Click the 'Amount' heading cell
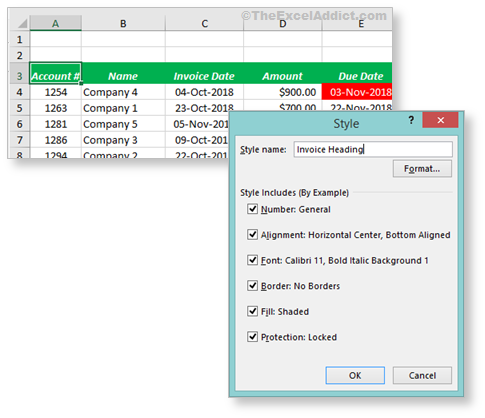 pos(283,74)
